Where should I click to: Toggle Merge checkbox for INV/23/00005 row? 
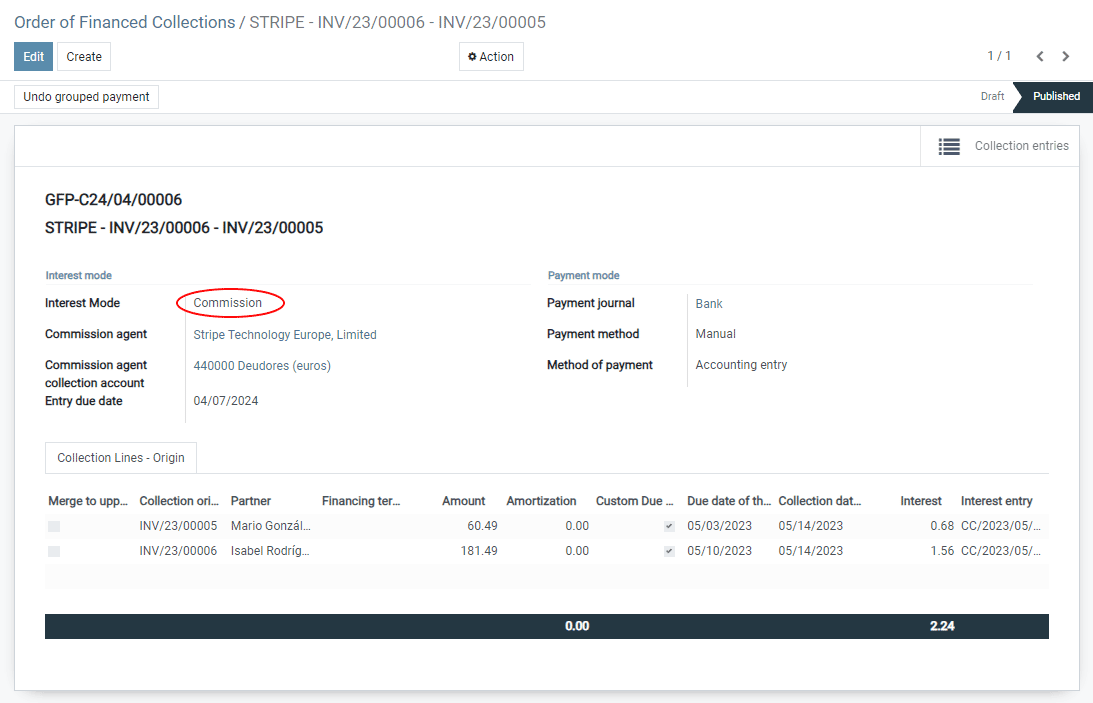[54, 526]
